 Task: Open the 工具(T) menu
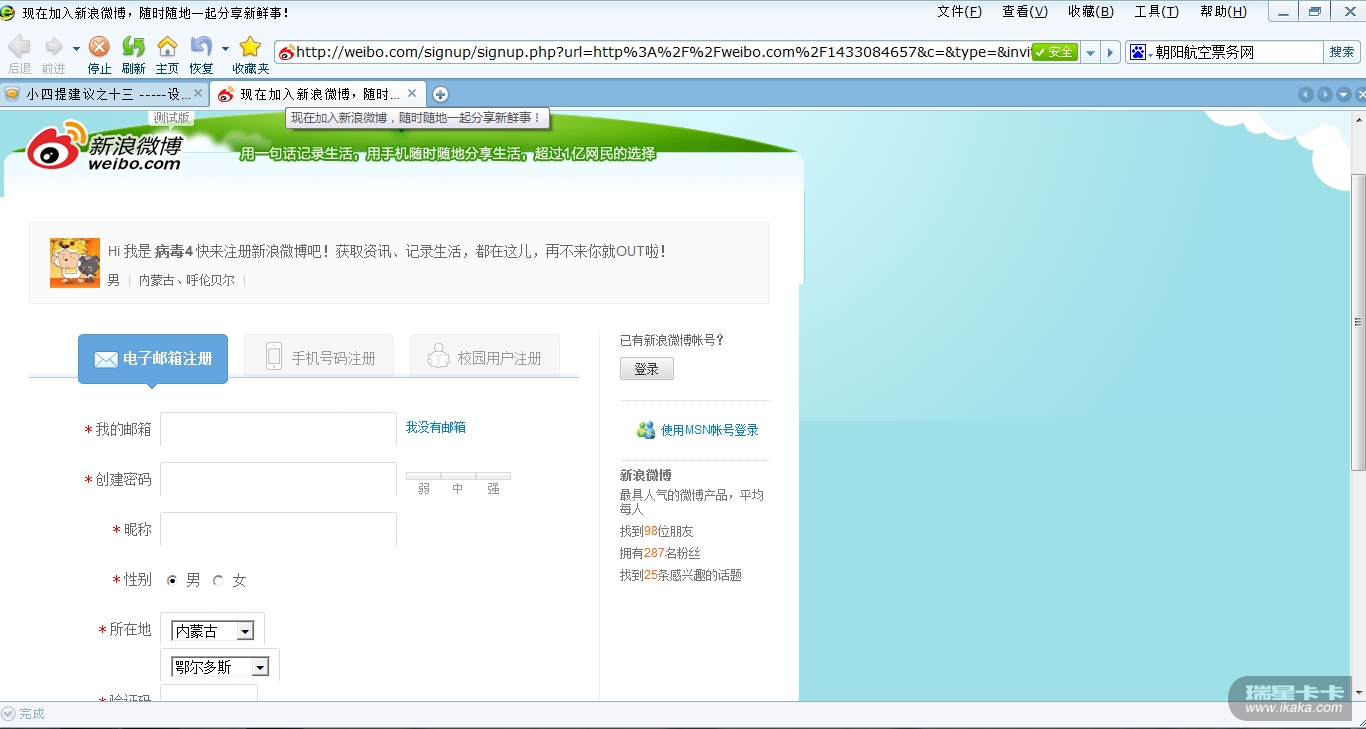click(1157, 12)
